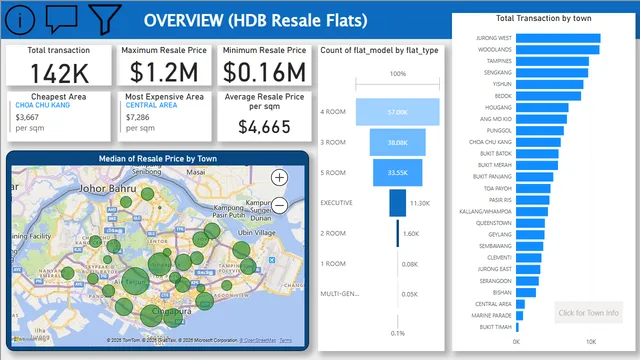
Task: Select the SENGKANG bar
Action: pos(552,73)
